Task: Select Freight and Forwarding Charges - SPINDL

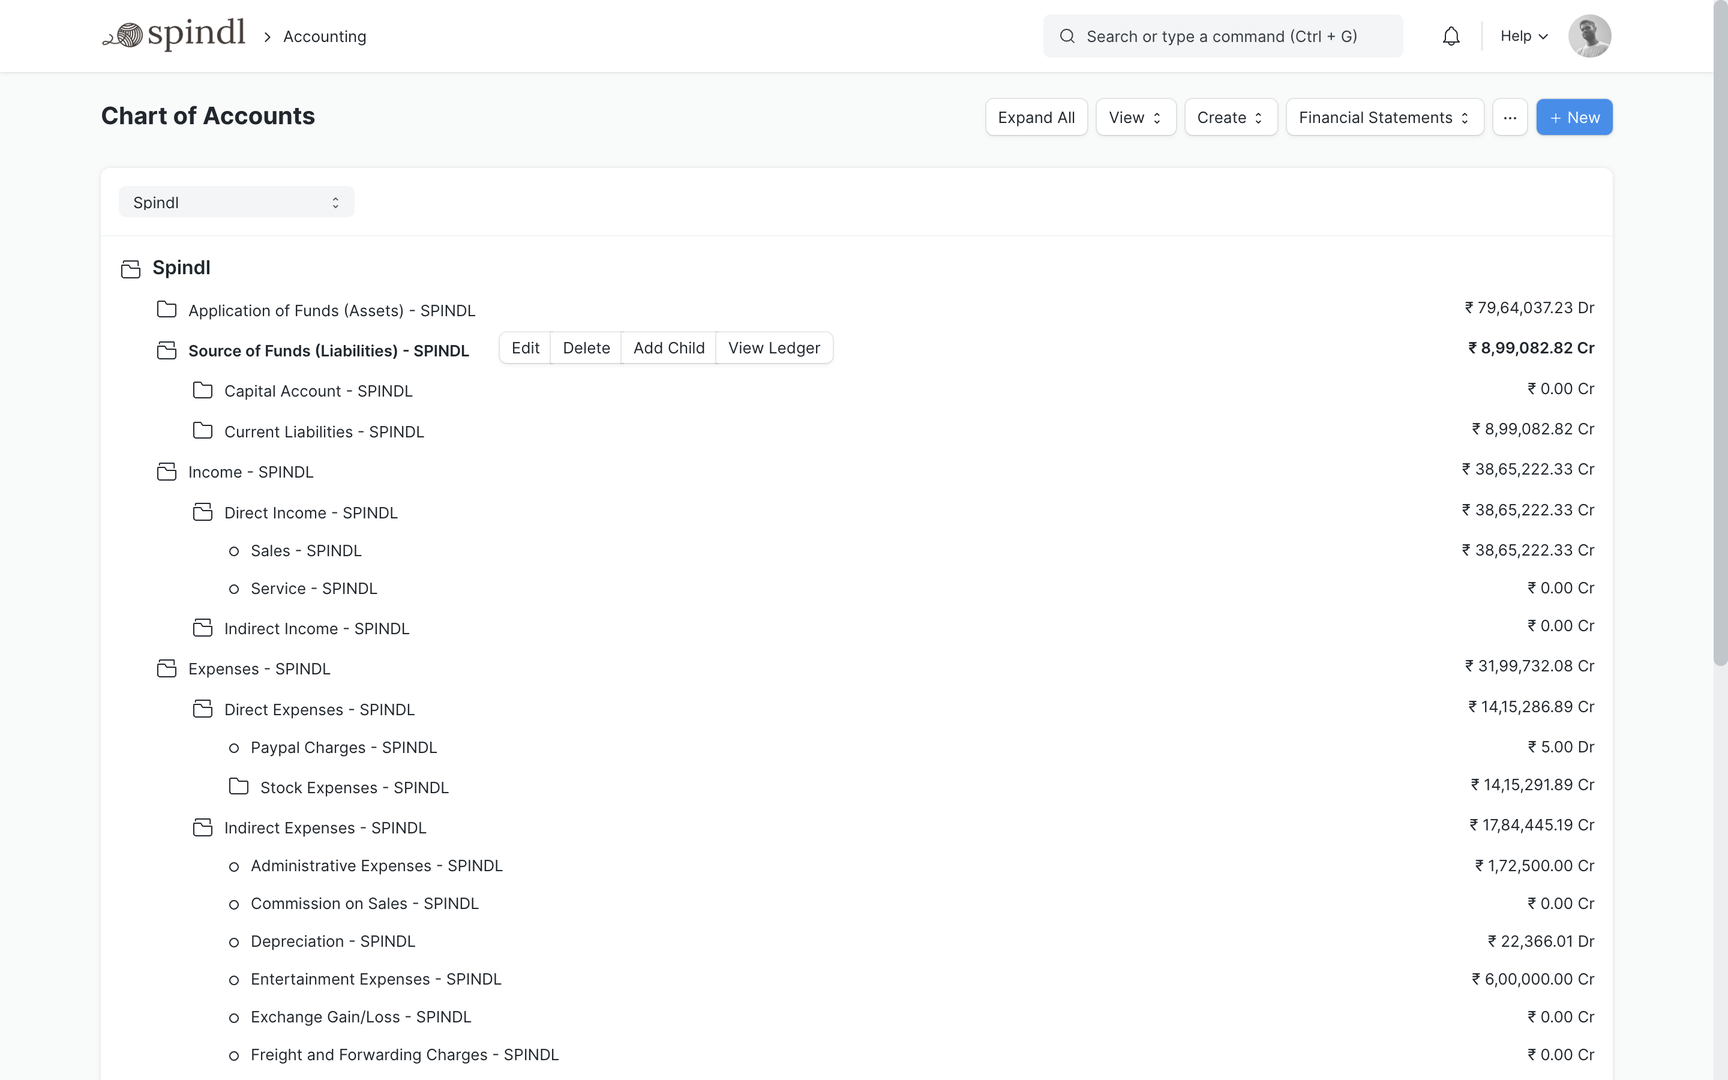Action: (x=405, y=1055)
